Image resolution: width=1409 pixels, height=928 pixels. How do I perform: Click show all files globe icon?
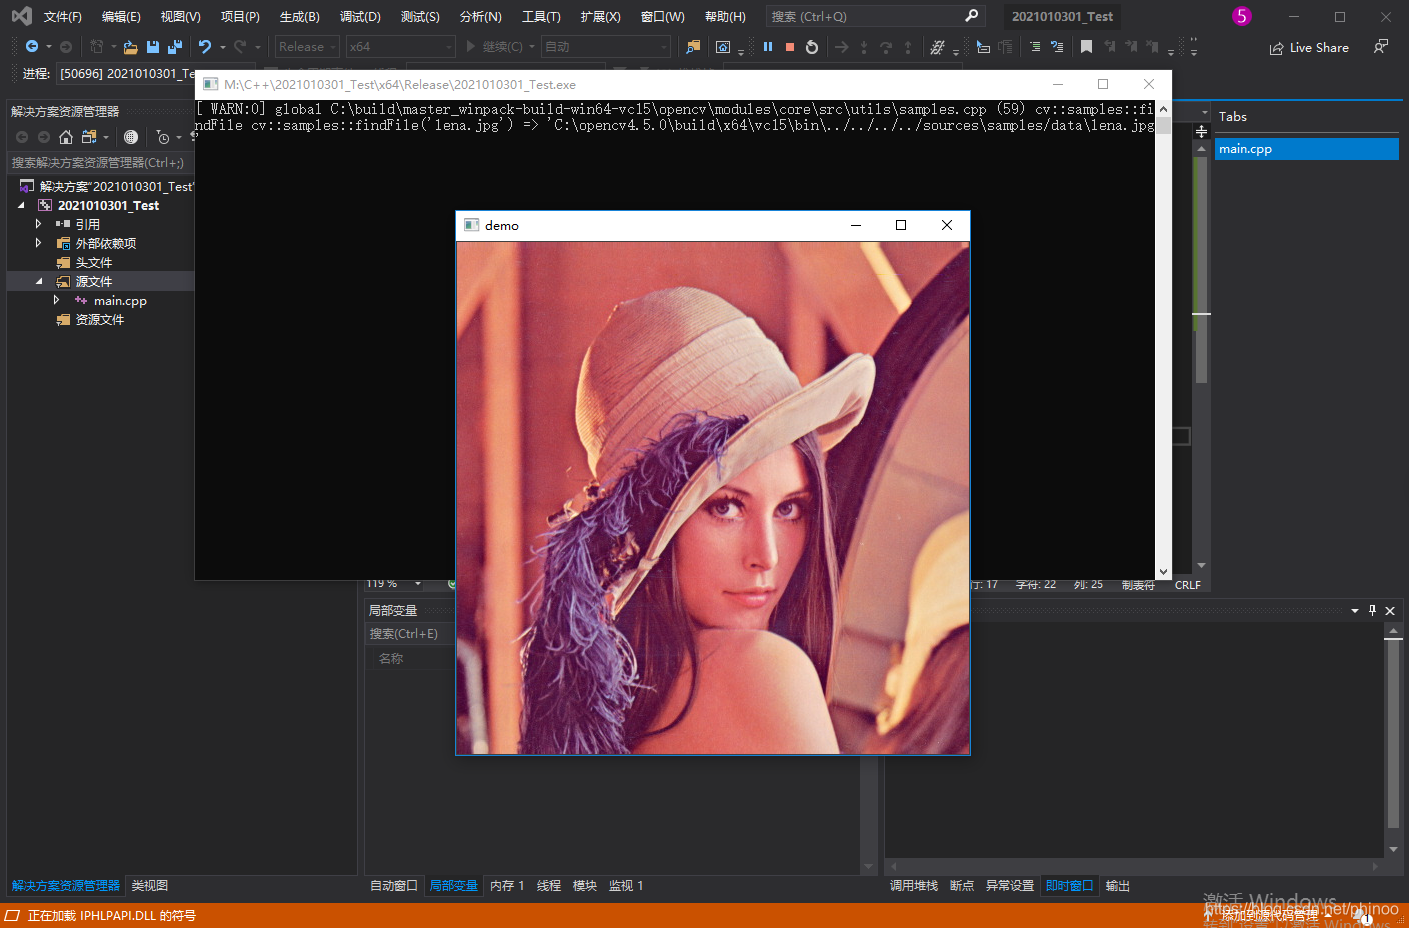131,137
